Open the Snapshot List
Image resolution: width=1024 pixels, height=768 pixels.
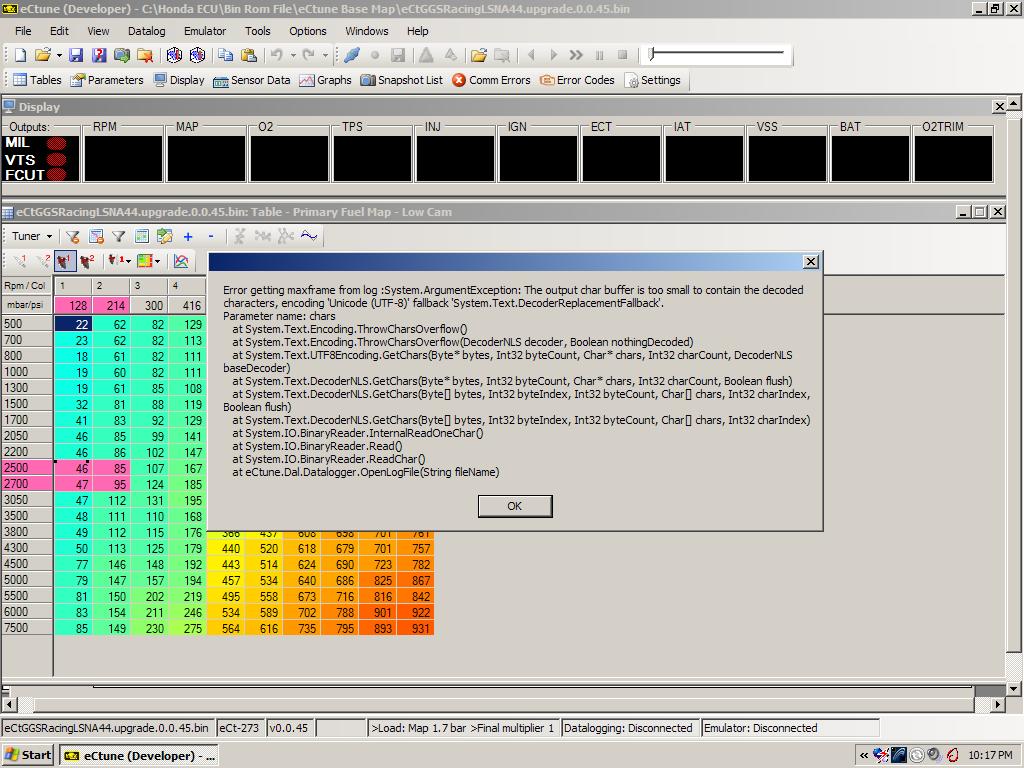click(x=402, y=80)
